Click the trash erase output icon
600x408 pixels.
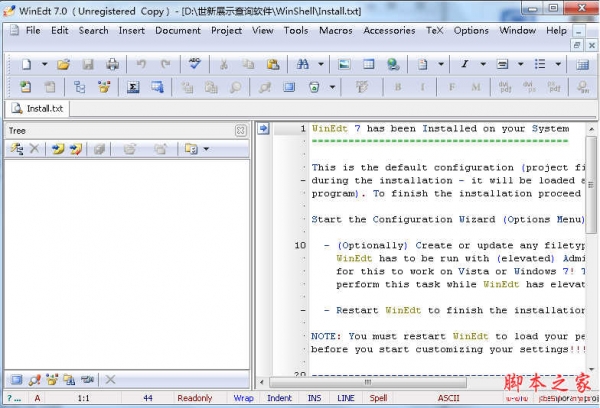point(314,87)
